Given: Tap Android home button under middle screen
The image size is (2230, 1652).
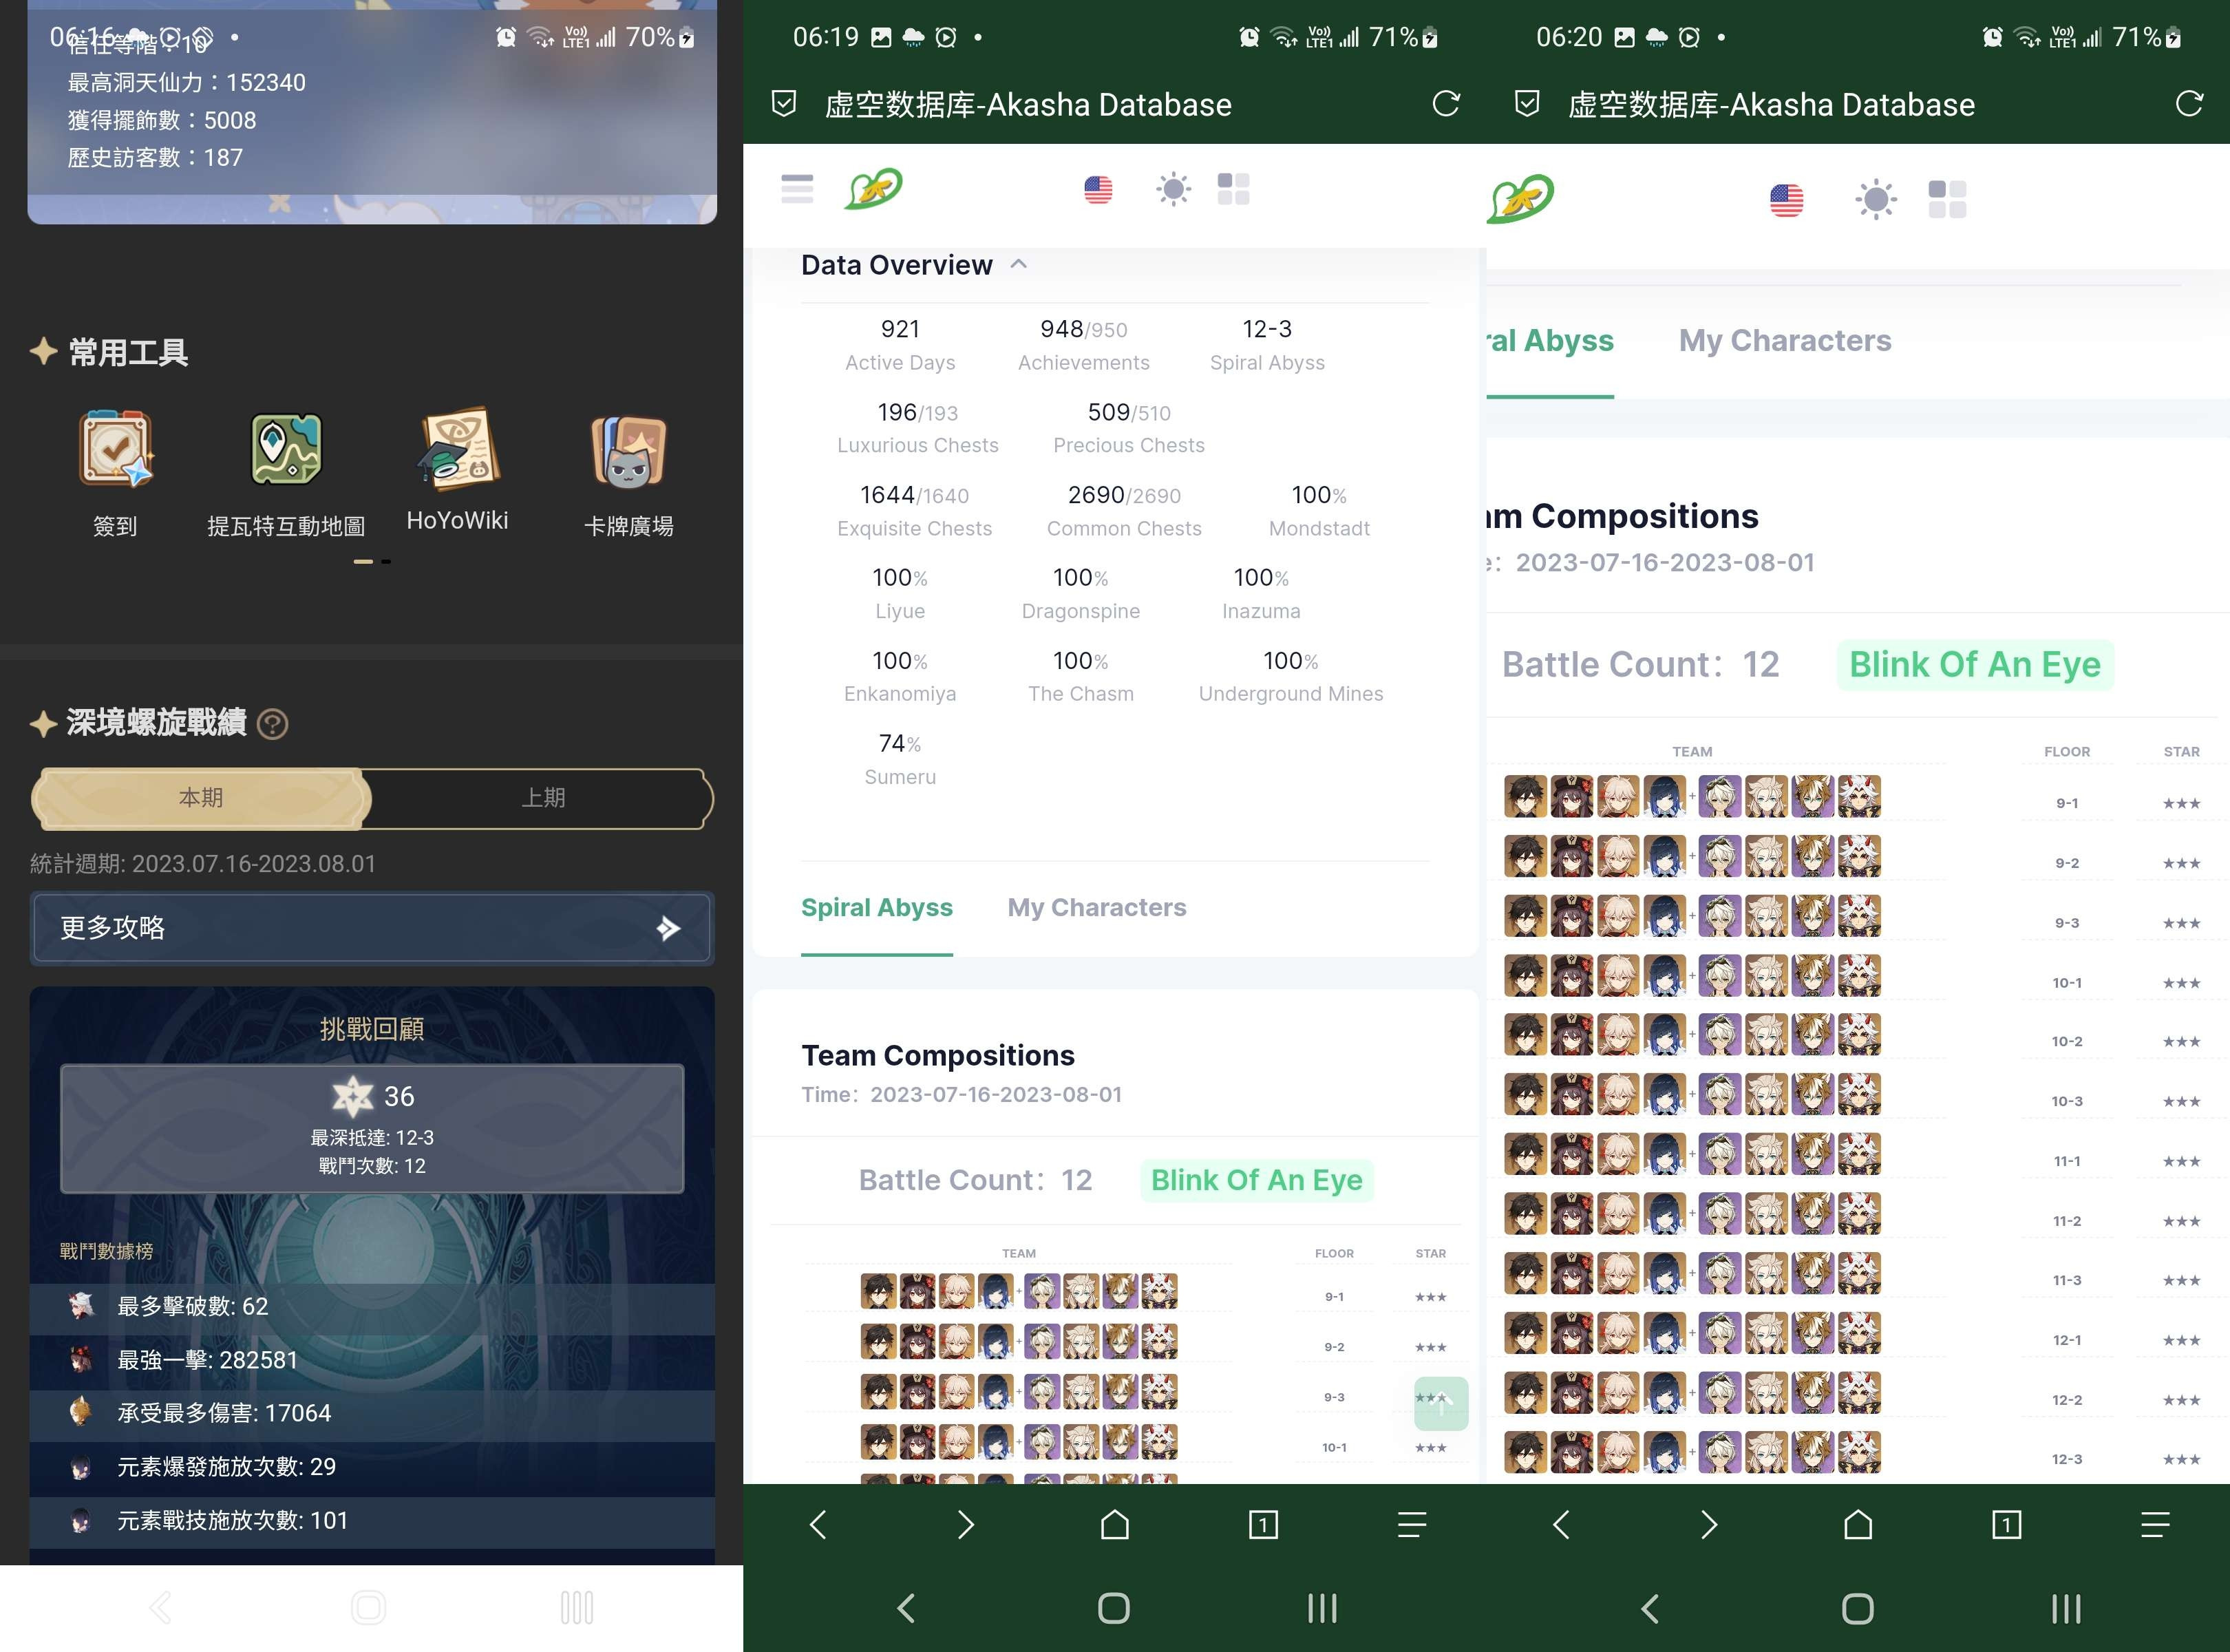Looking at the screenshot, I should pyautogui.click(x=1114, y=1608).
